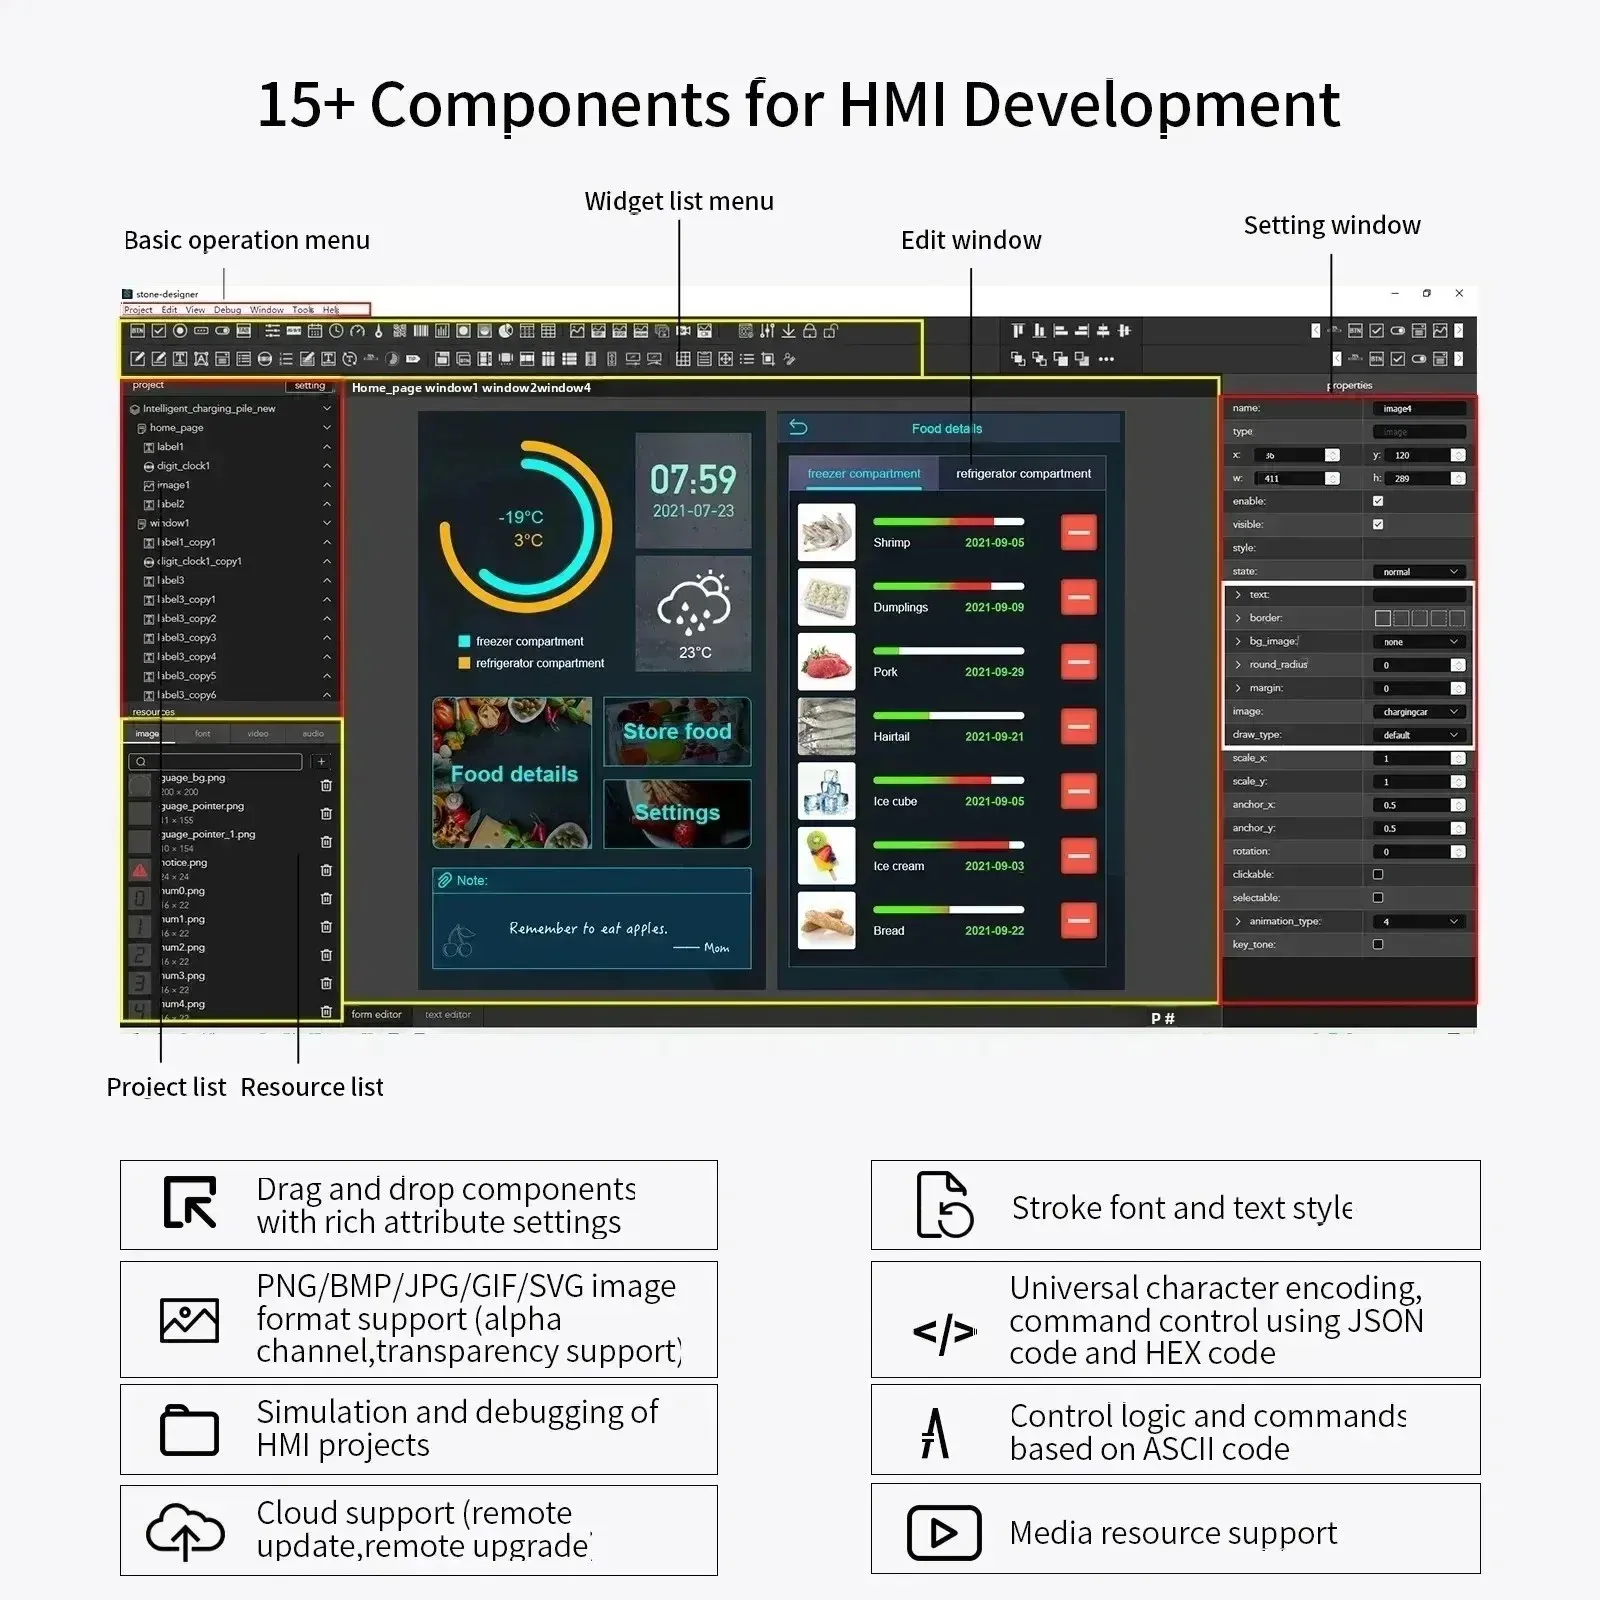
Task: Open the text editor tab below canvas
Action: (447, 1014)
